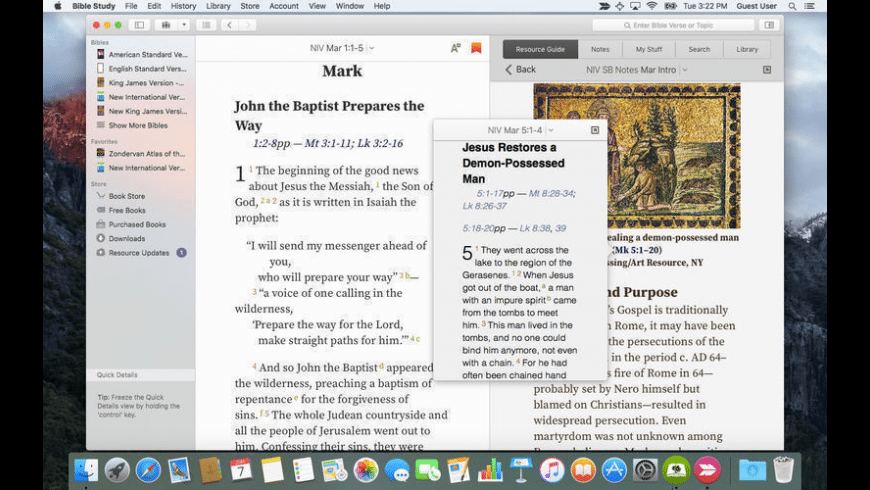Screen dimensions: 870x490
Task: Click Back in the resource pane
Action: tap(520, 69)
